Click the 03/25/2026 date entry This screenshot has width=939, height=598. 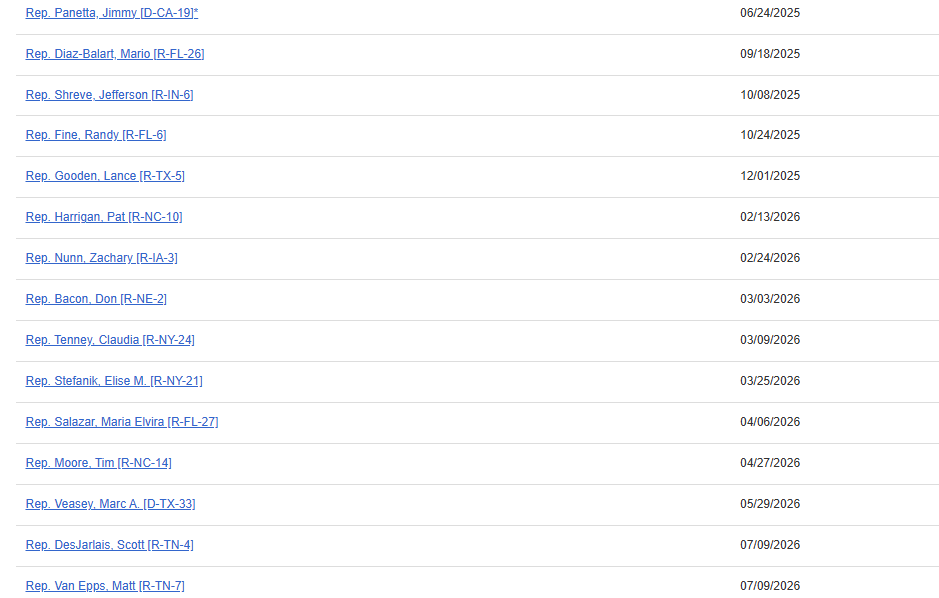[770, 381]
